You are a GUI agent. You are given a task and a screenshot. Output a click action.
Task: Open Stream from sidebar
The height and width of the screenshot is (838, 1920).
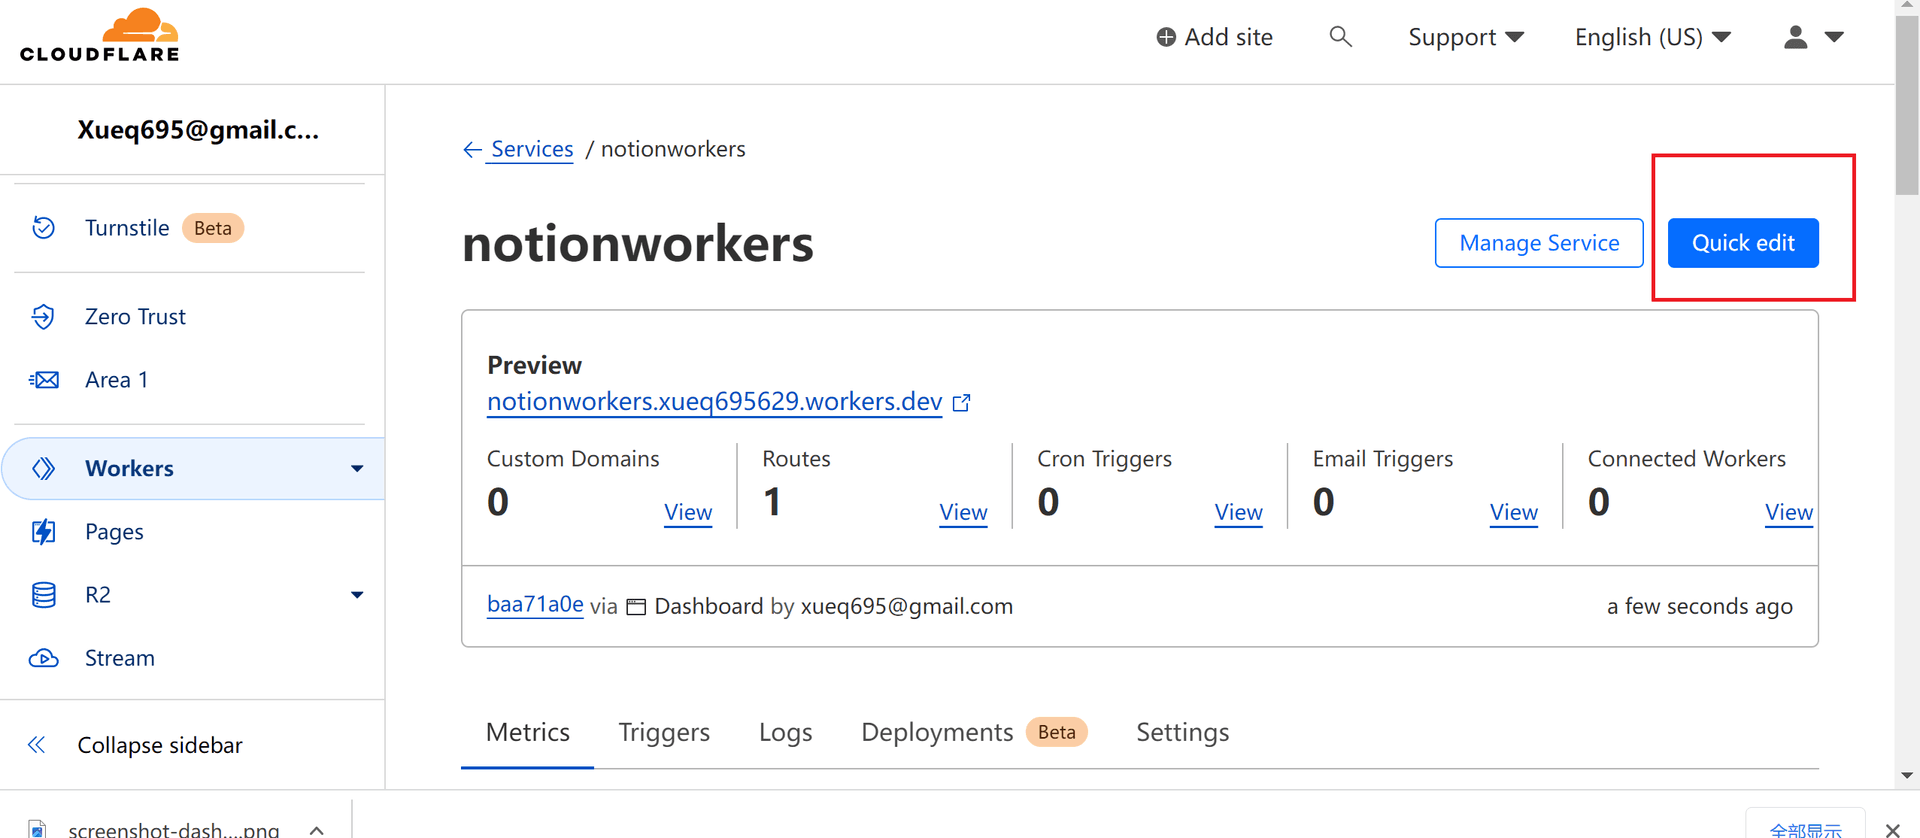tap(120, 658)
